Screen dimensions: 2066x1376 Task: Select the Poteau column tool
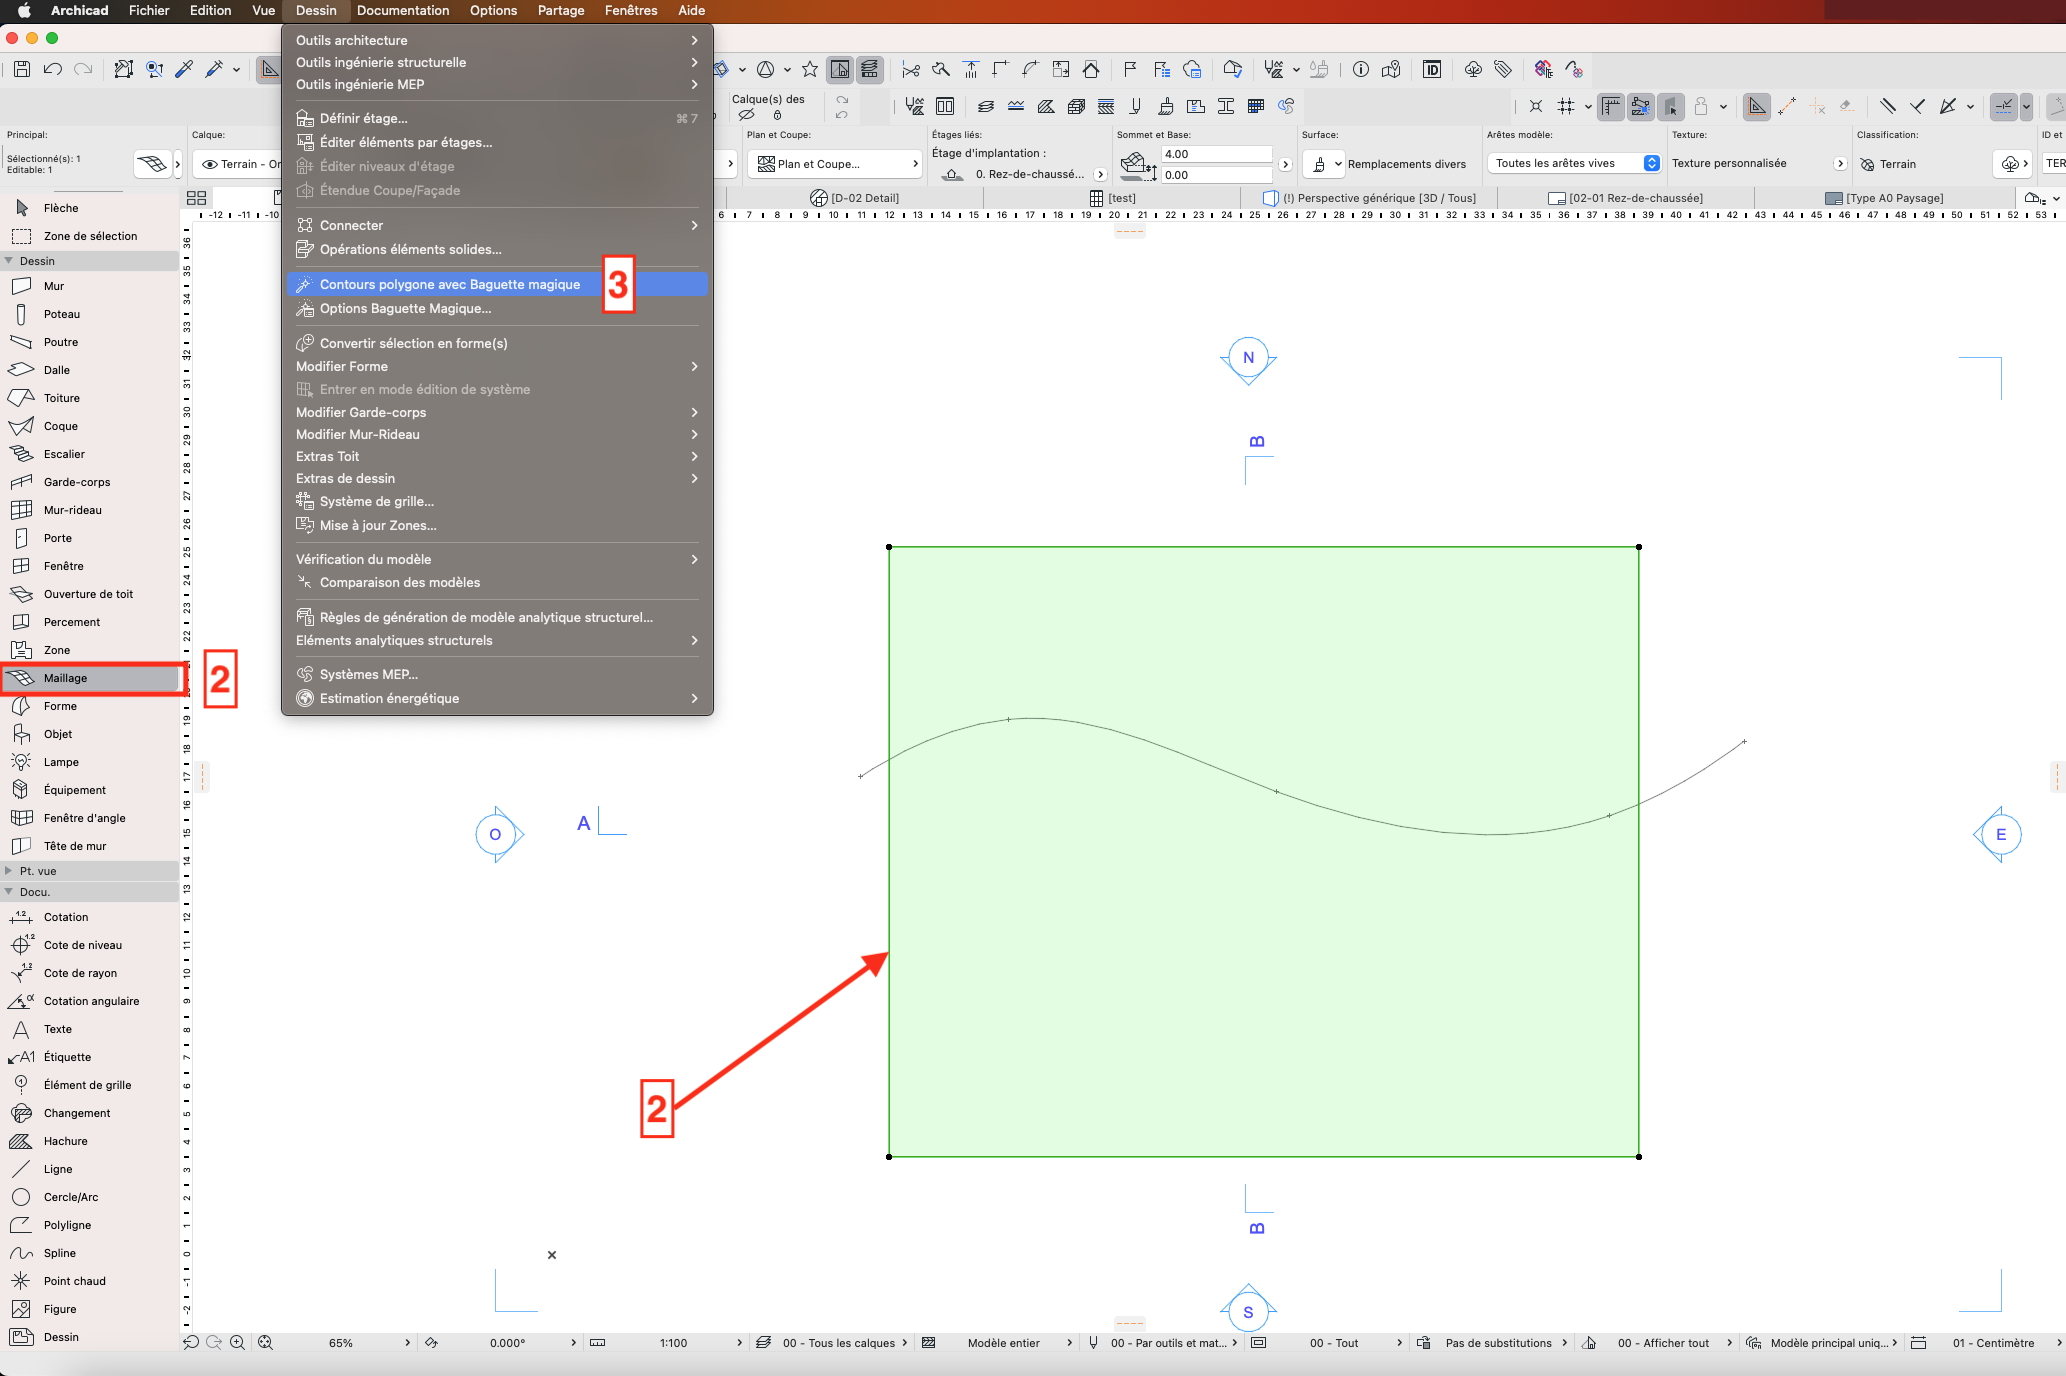coord(90,314)
